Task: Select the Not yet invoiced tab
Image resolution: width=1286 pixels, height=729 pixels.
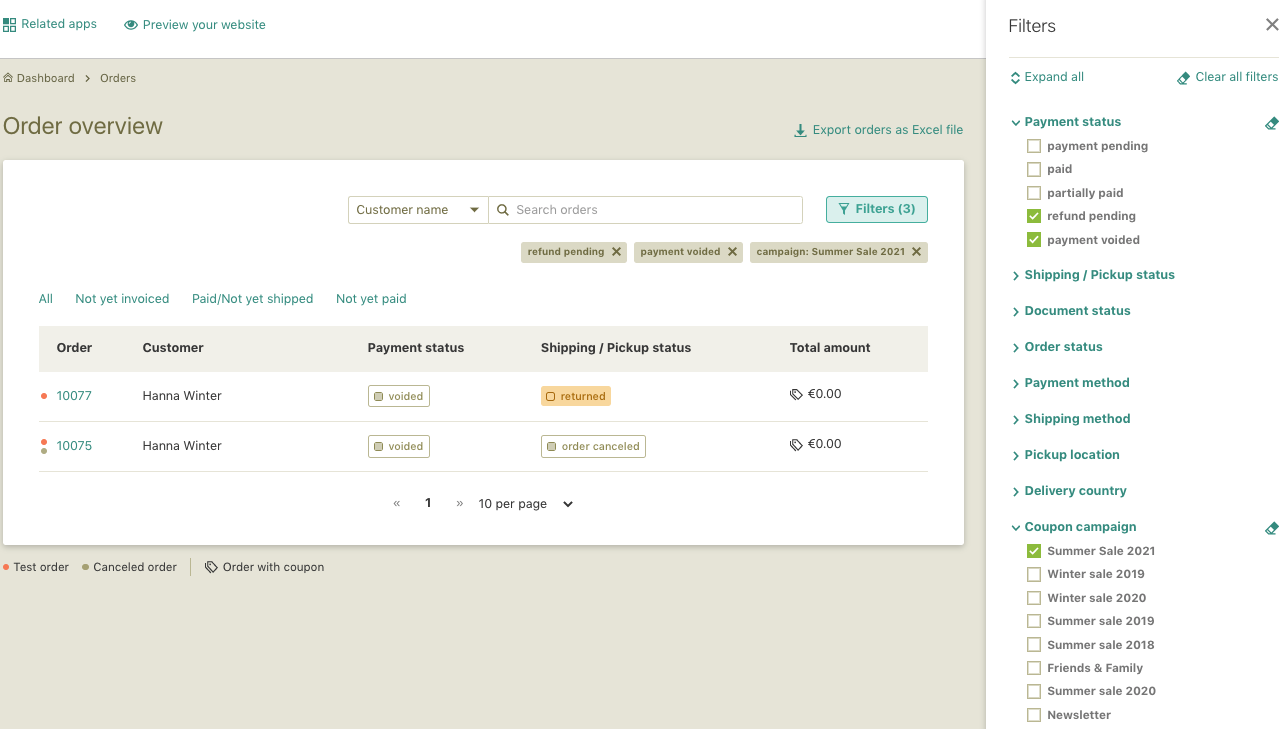Action: point(122,299)
